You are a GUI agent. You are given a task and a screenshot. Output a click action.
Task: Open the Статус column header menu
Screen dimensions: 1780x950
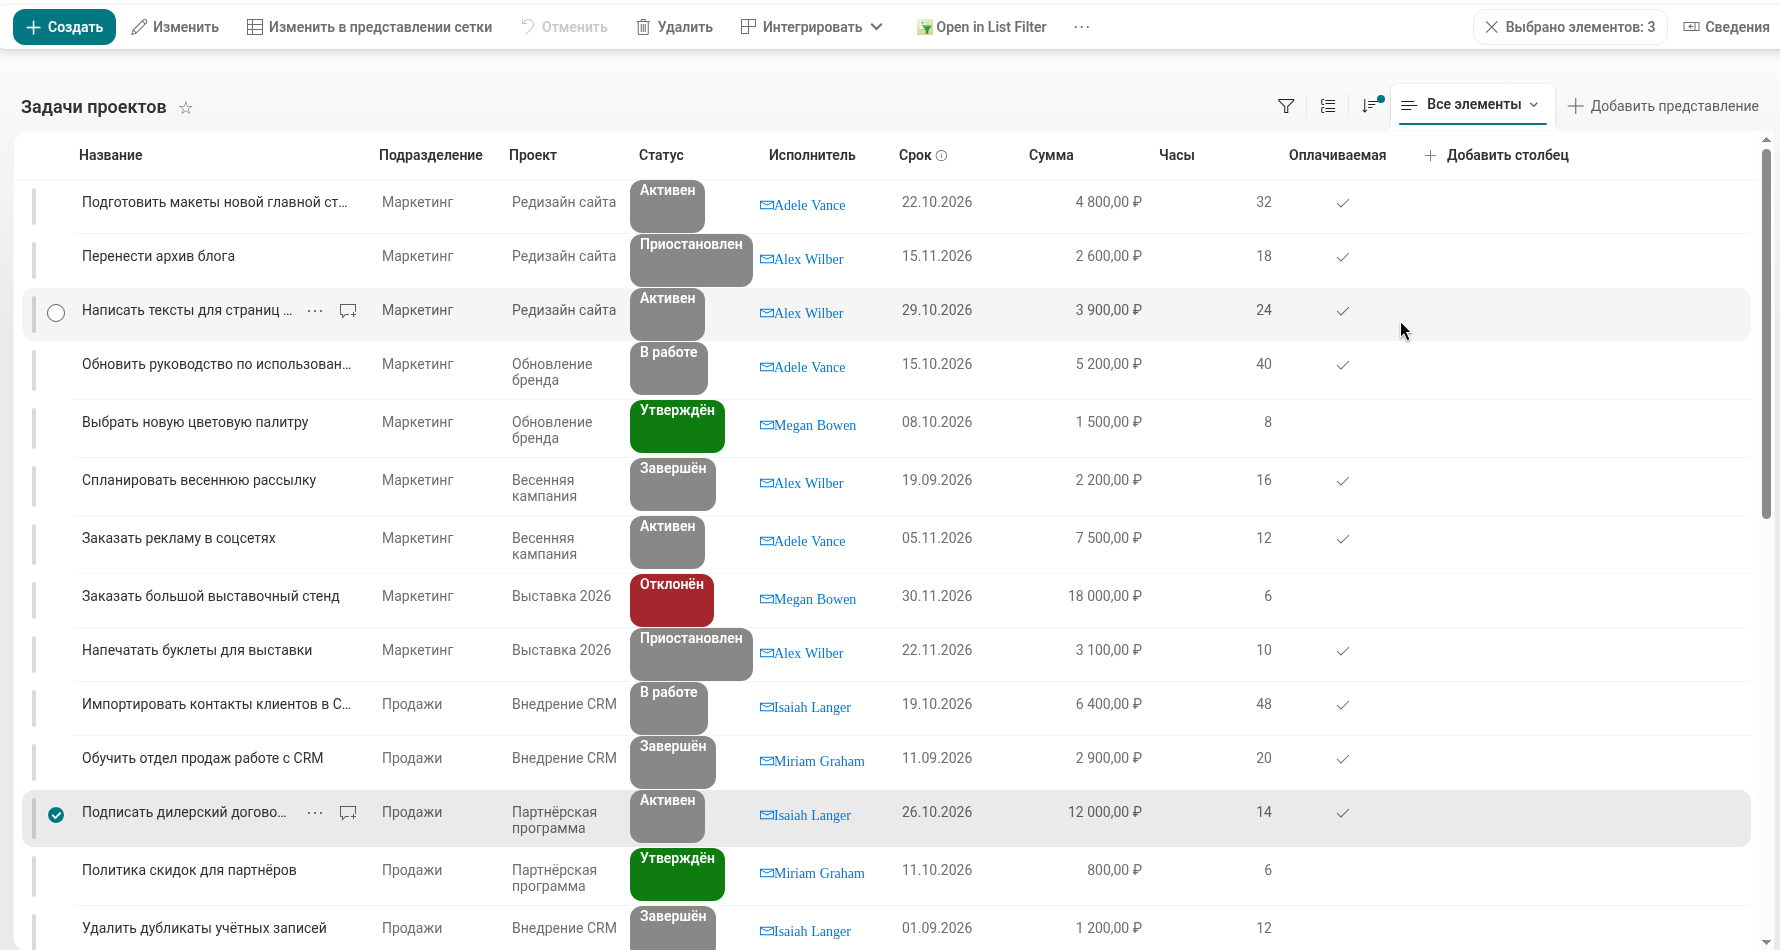coord(661,155)
